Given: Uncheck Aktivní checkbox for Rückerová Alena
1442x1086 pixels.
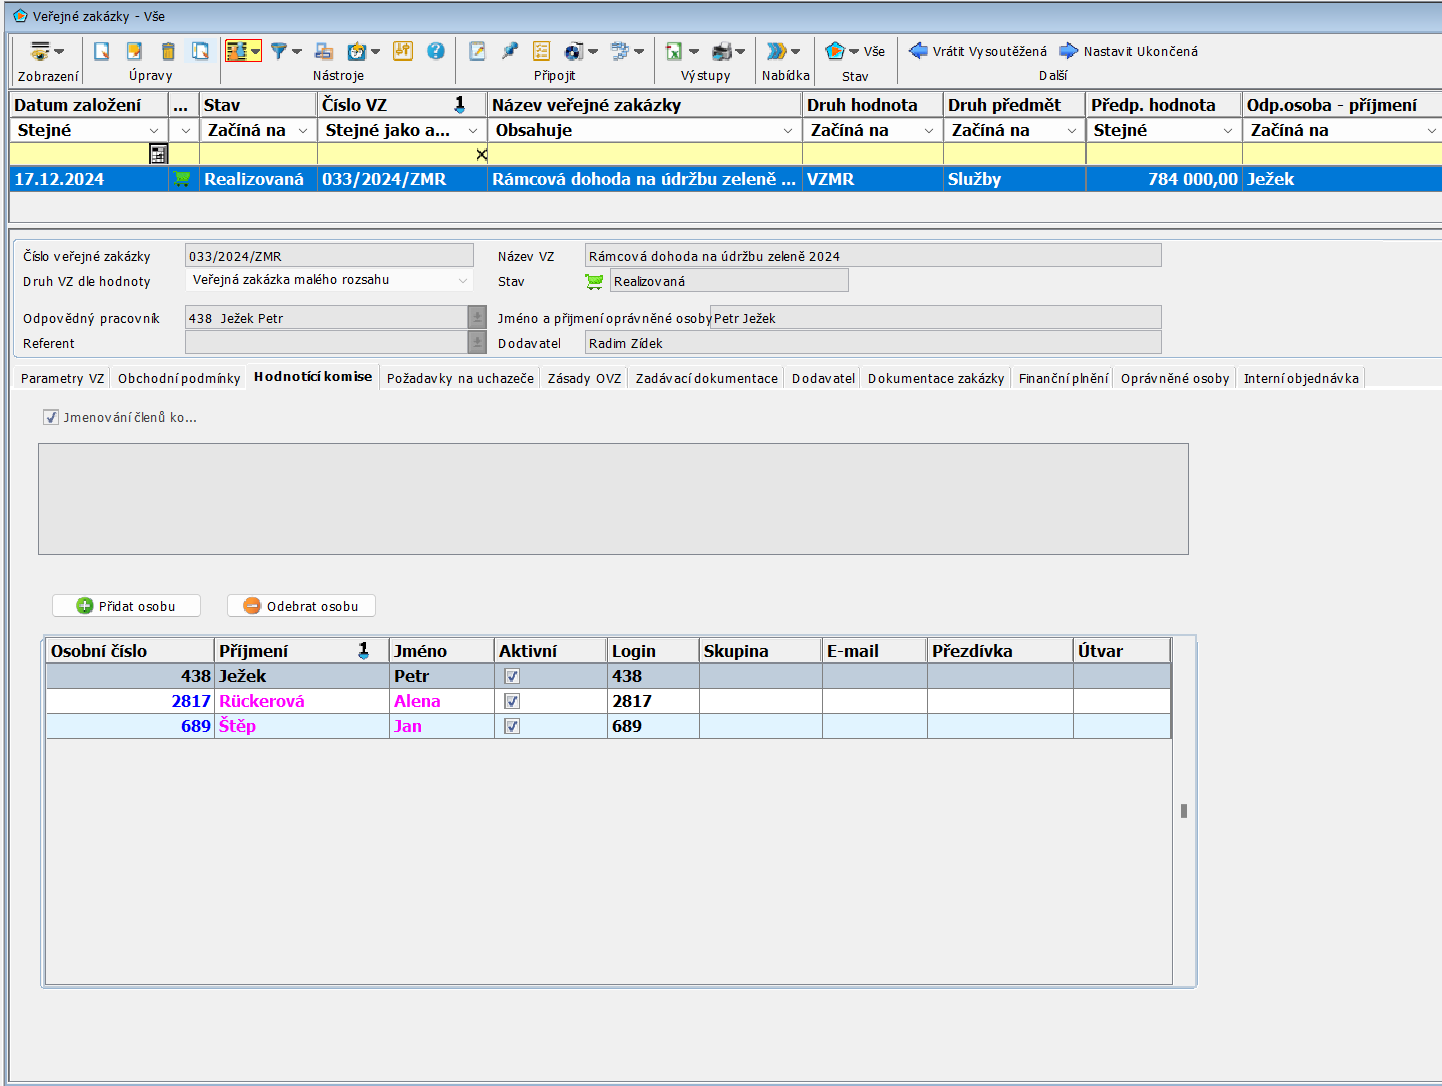Looking at the screenshot, I should [512, 702].
